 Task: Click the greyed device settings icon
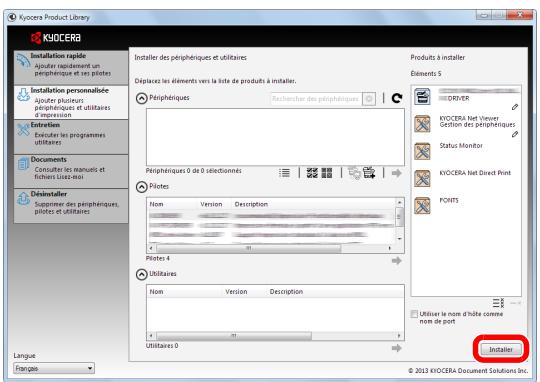354,173
